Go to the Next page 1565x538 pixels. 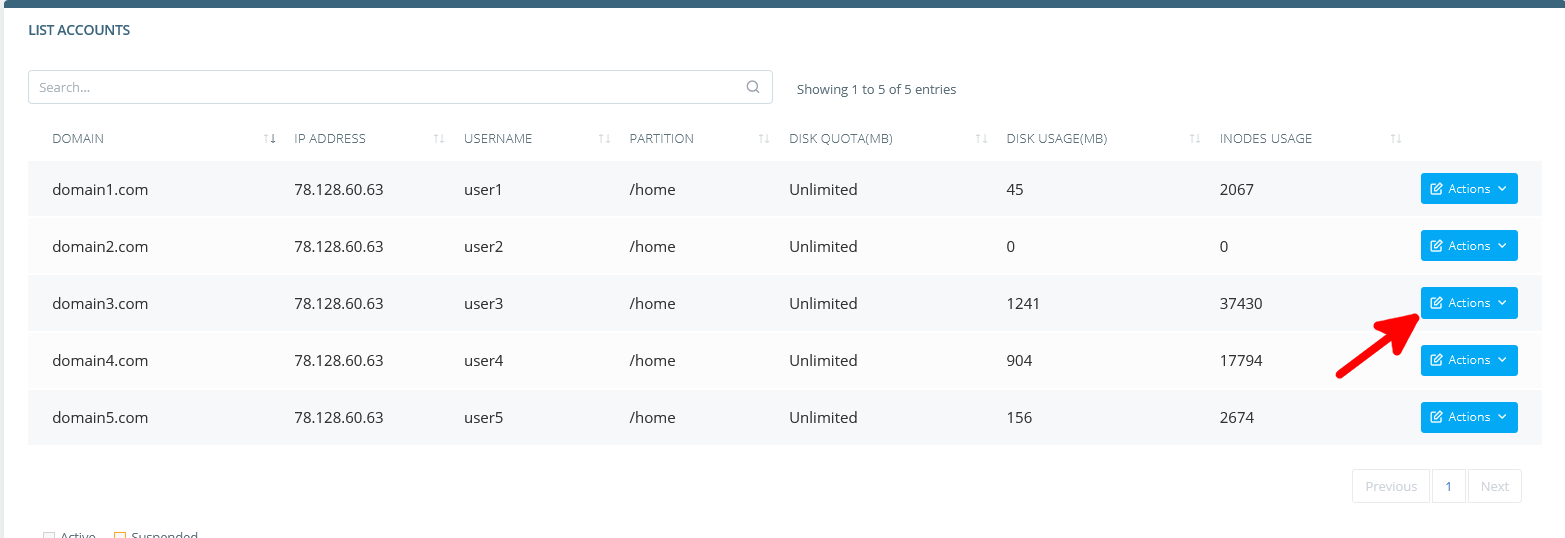(1494, 486)
